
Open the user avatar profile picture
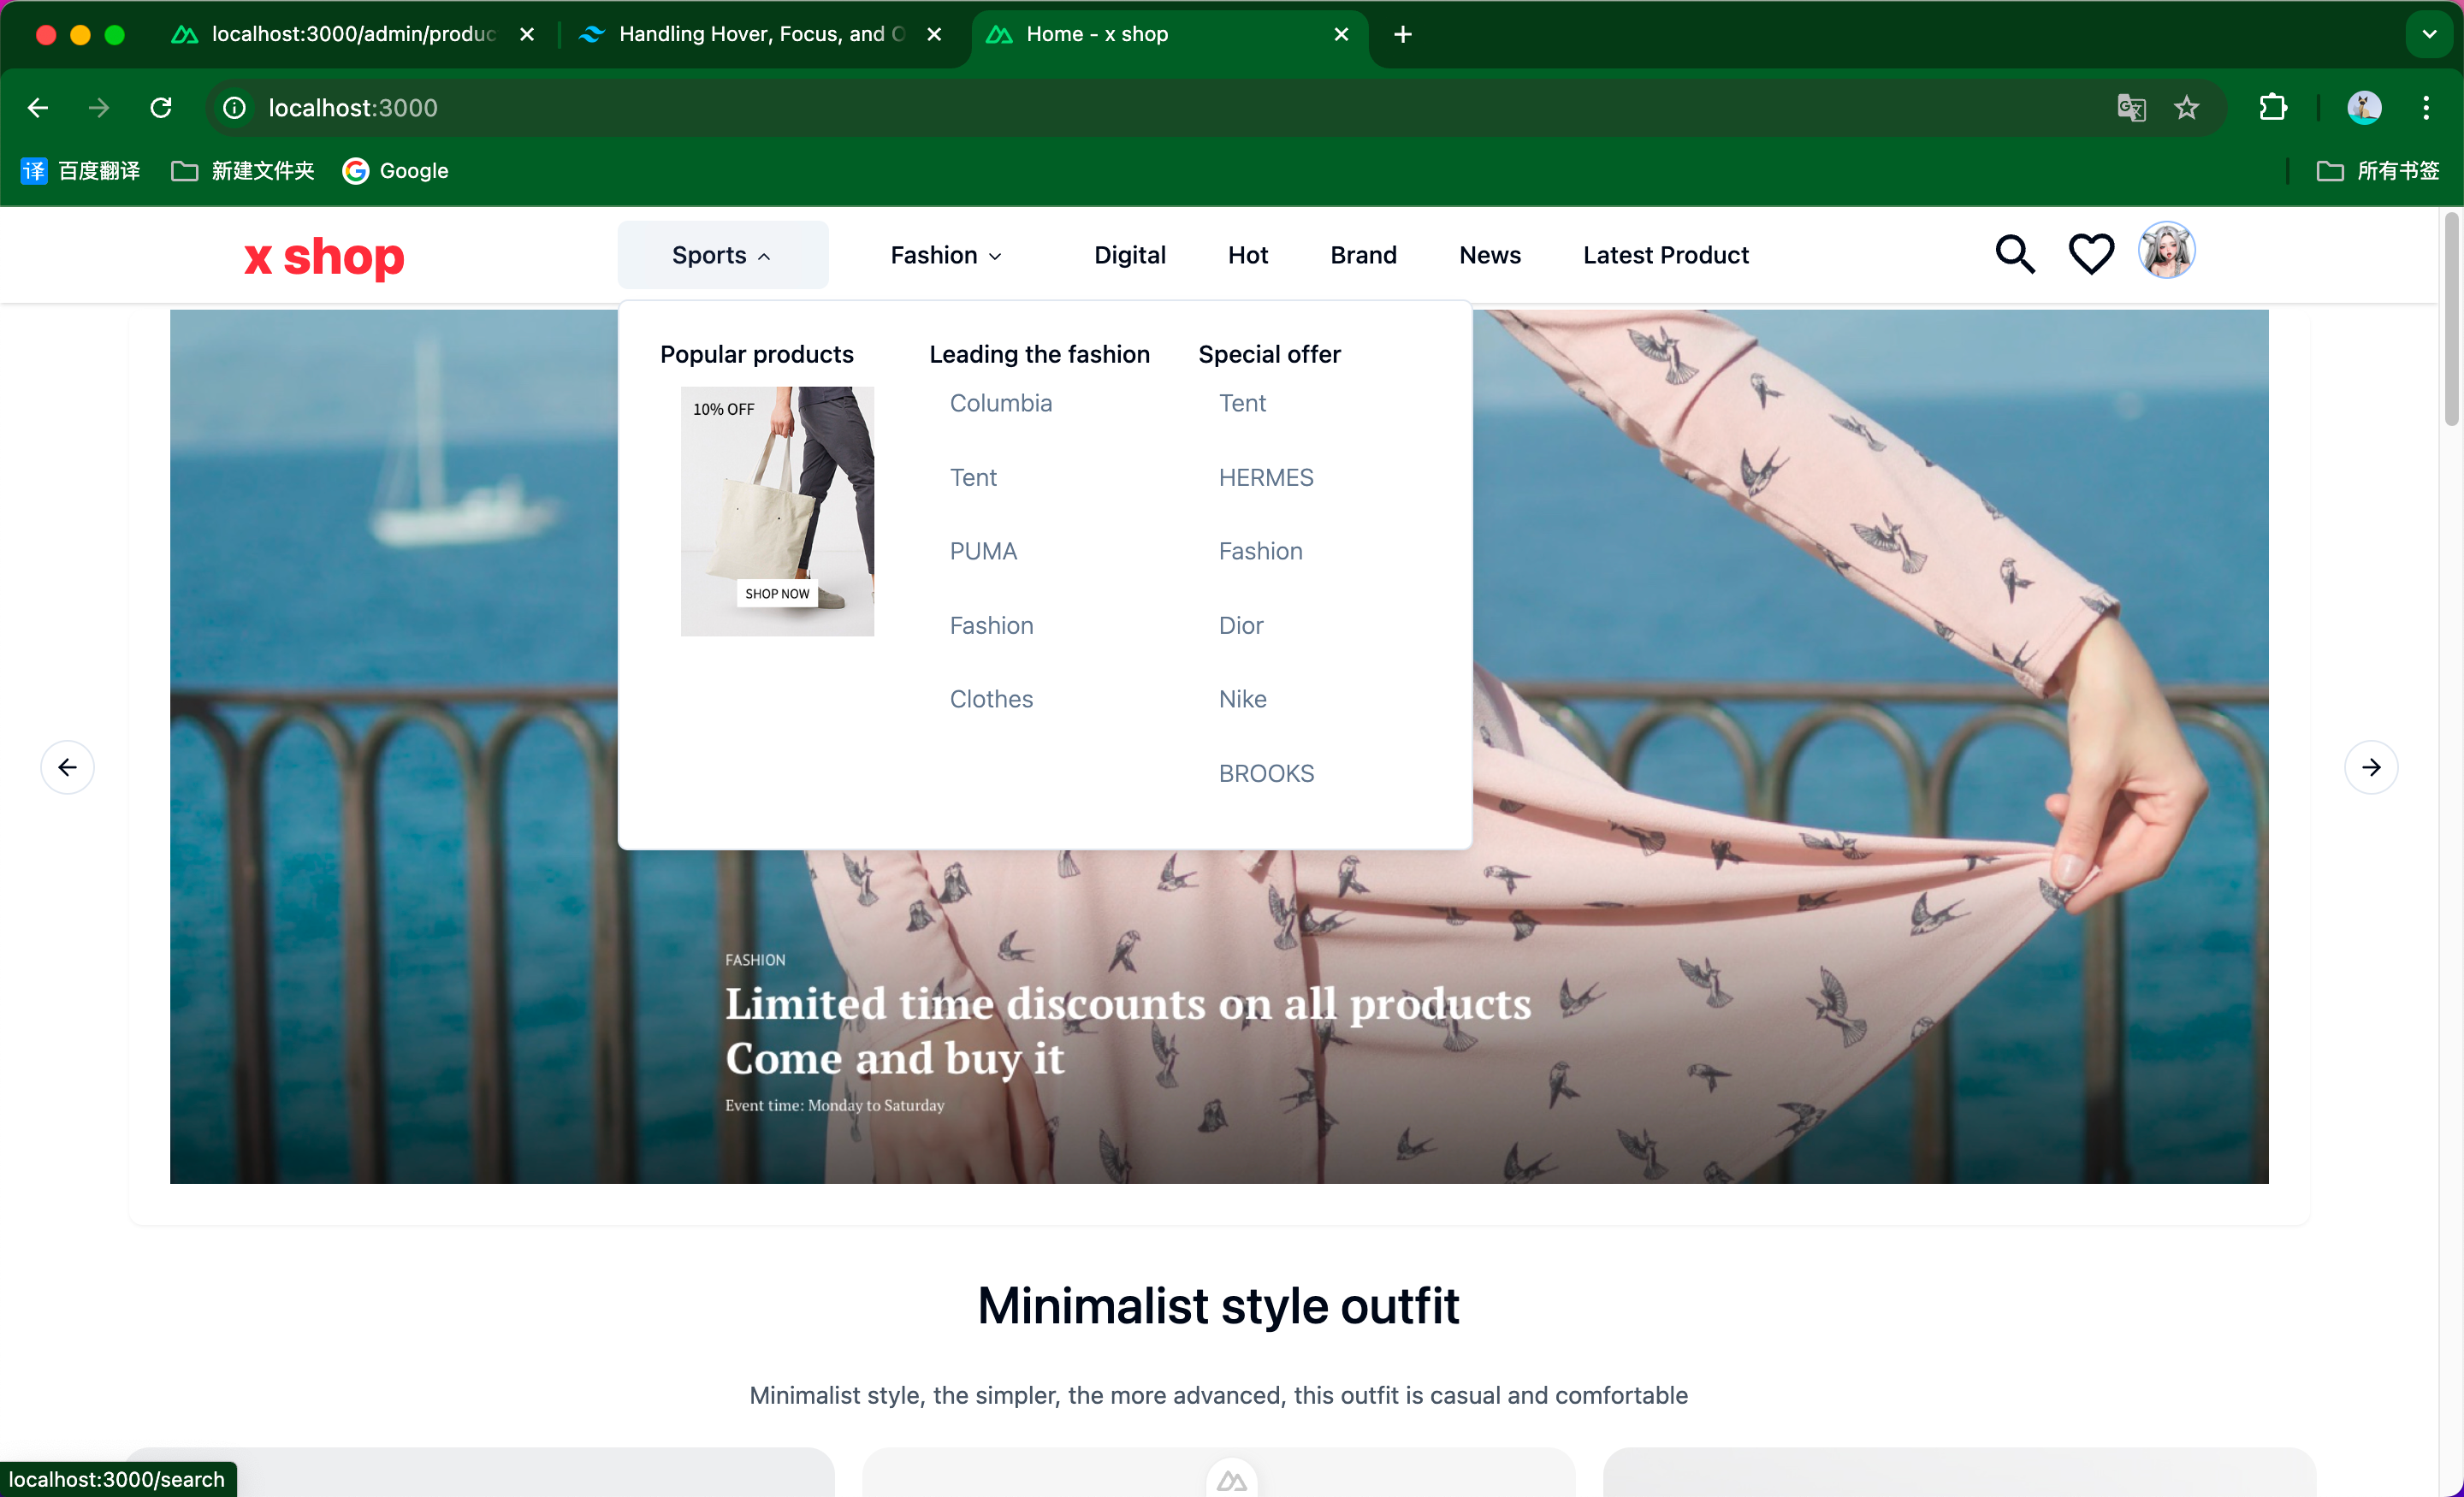tap(2166, 250)
